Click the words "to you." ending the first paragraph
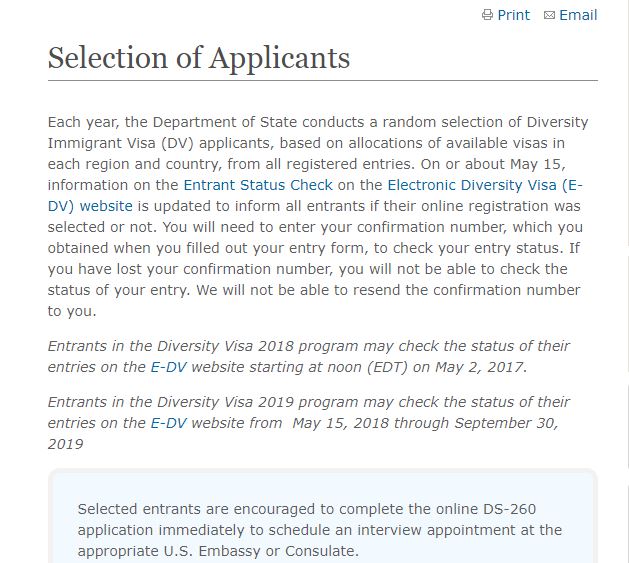This screenshot has height=563, width=629. (x=72, y=311)
